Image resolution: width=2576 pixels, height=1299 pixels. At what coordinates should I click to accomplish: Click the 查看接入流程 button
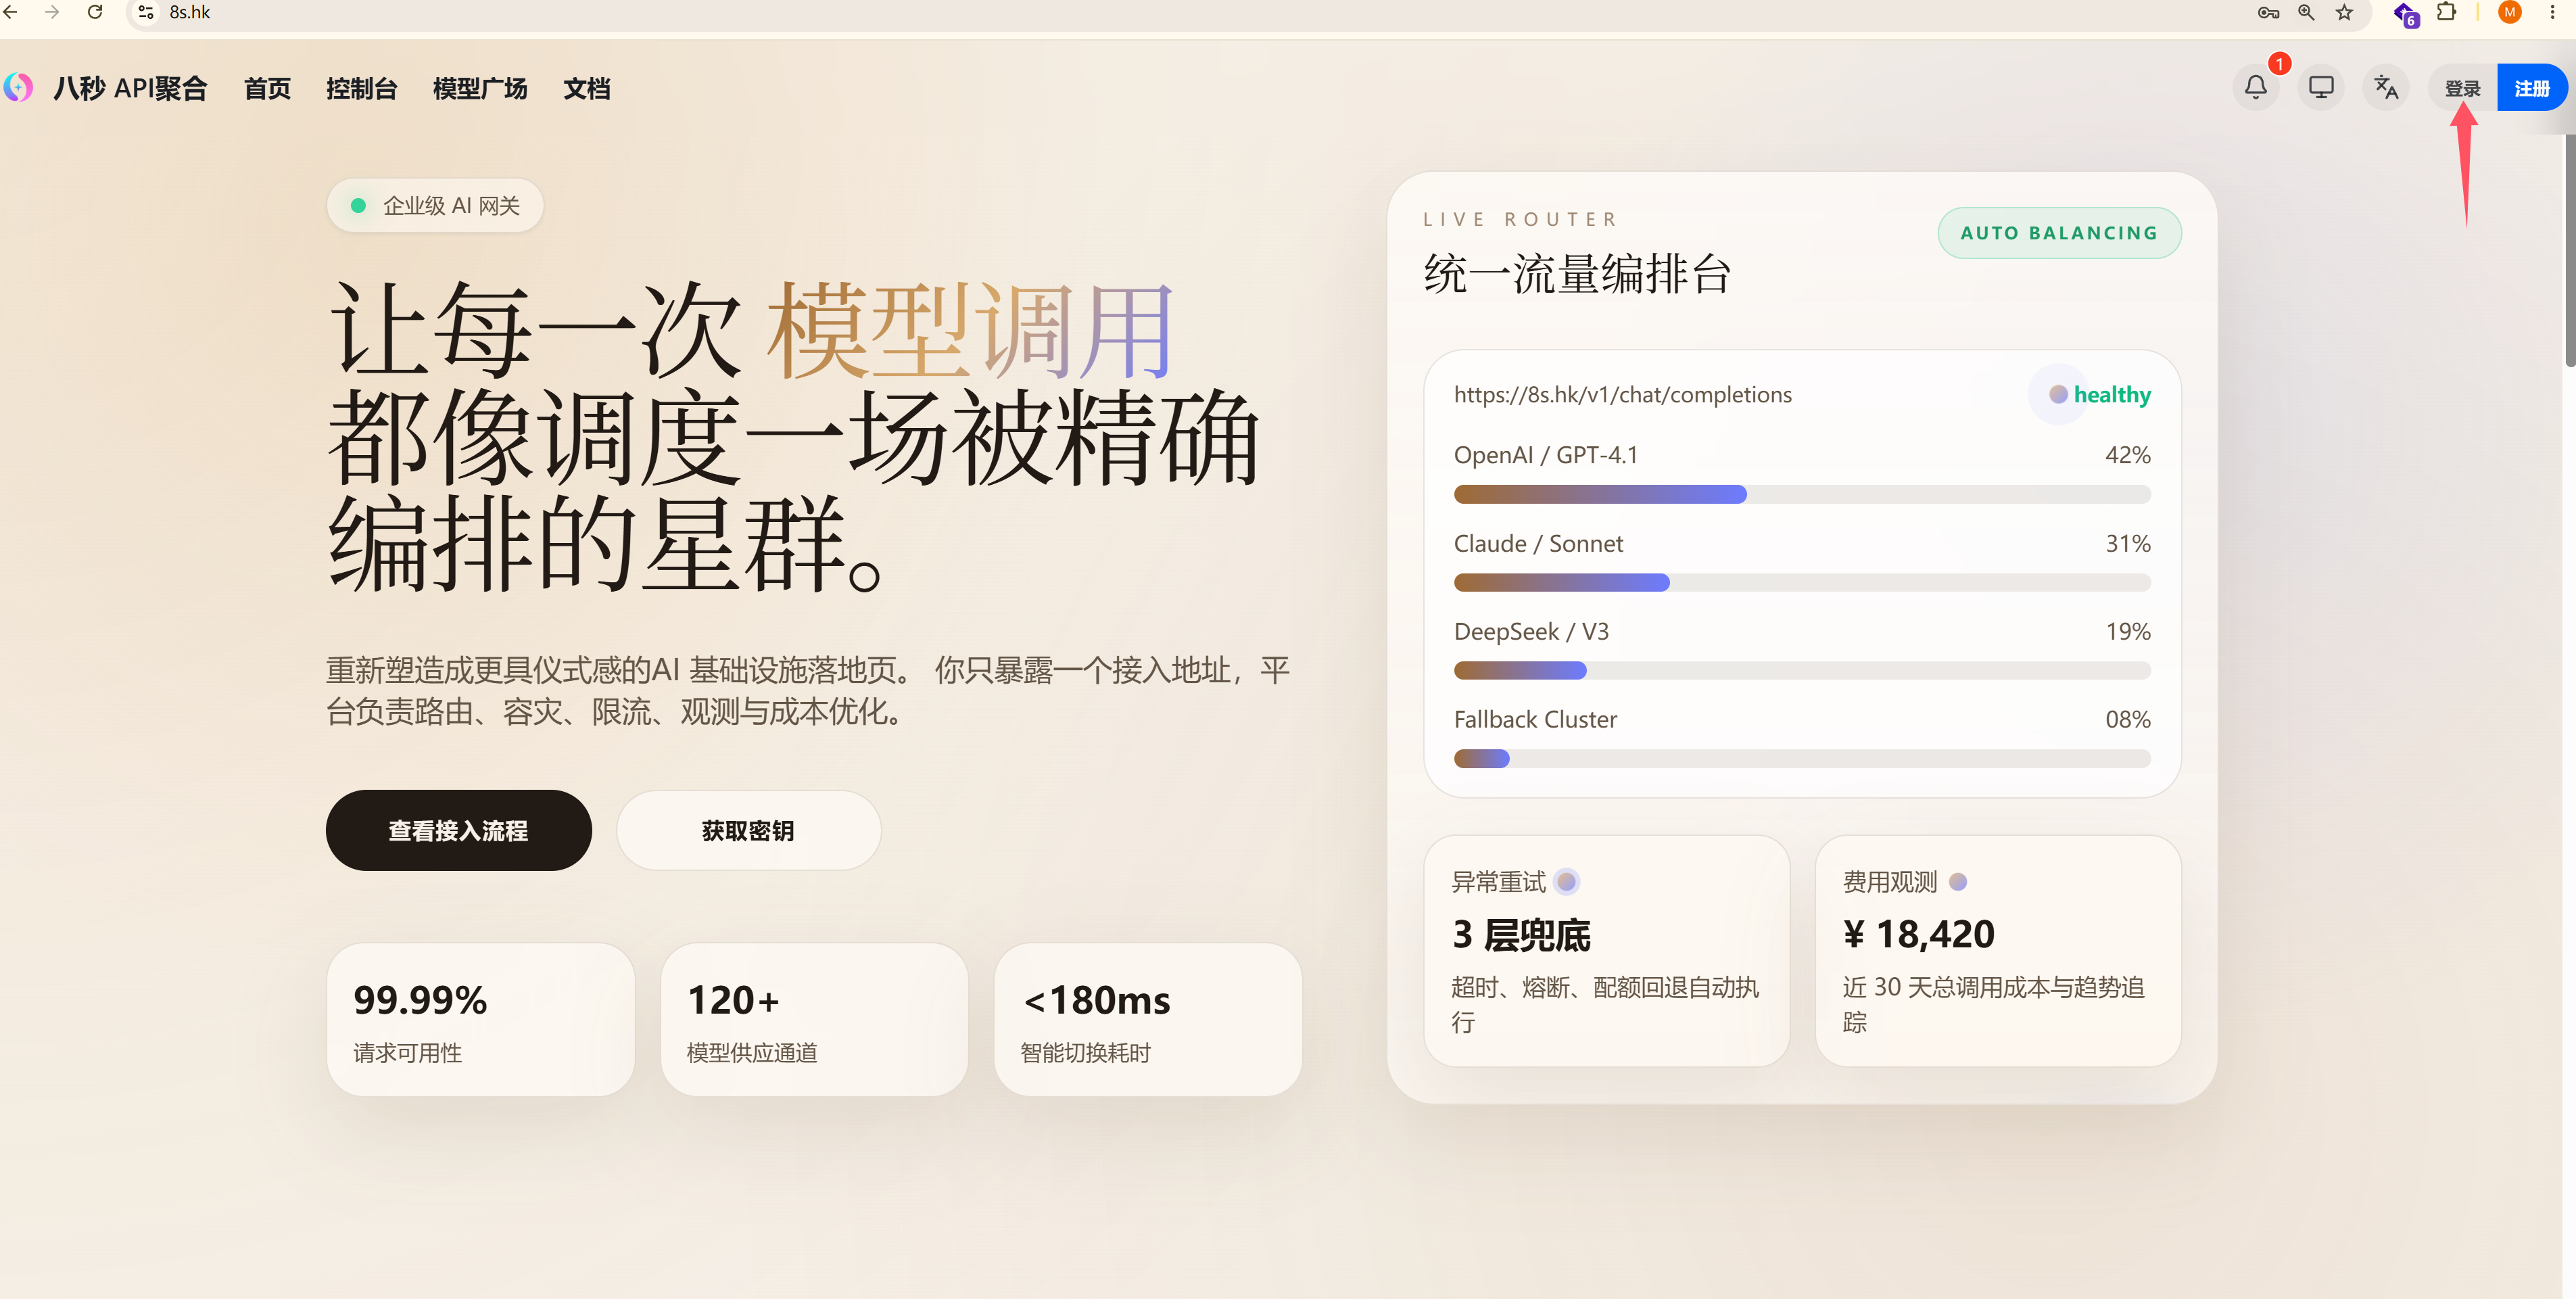coord(458,830)
